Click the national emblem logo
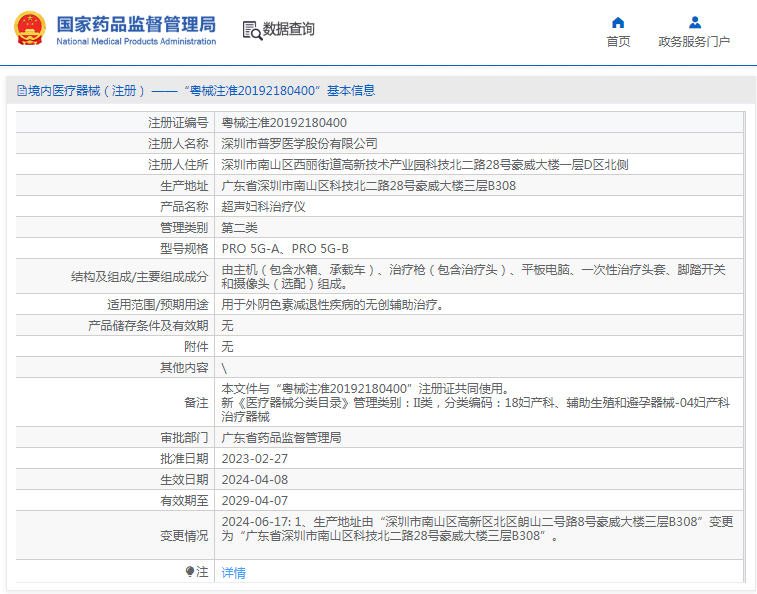Image resolution: width=757 pixels, height=594 pixels. pos(30,28)
